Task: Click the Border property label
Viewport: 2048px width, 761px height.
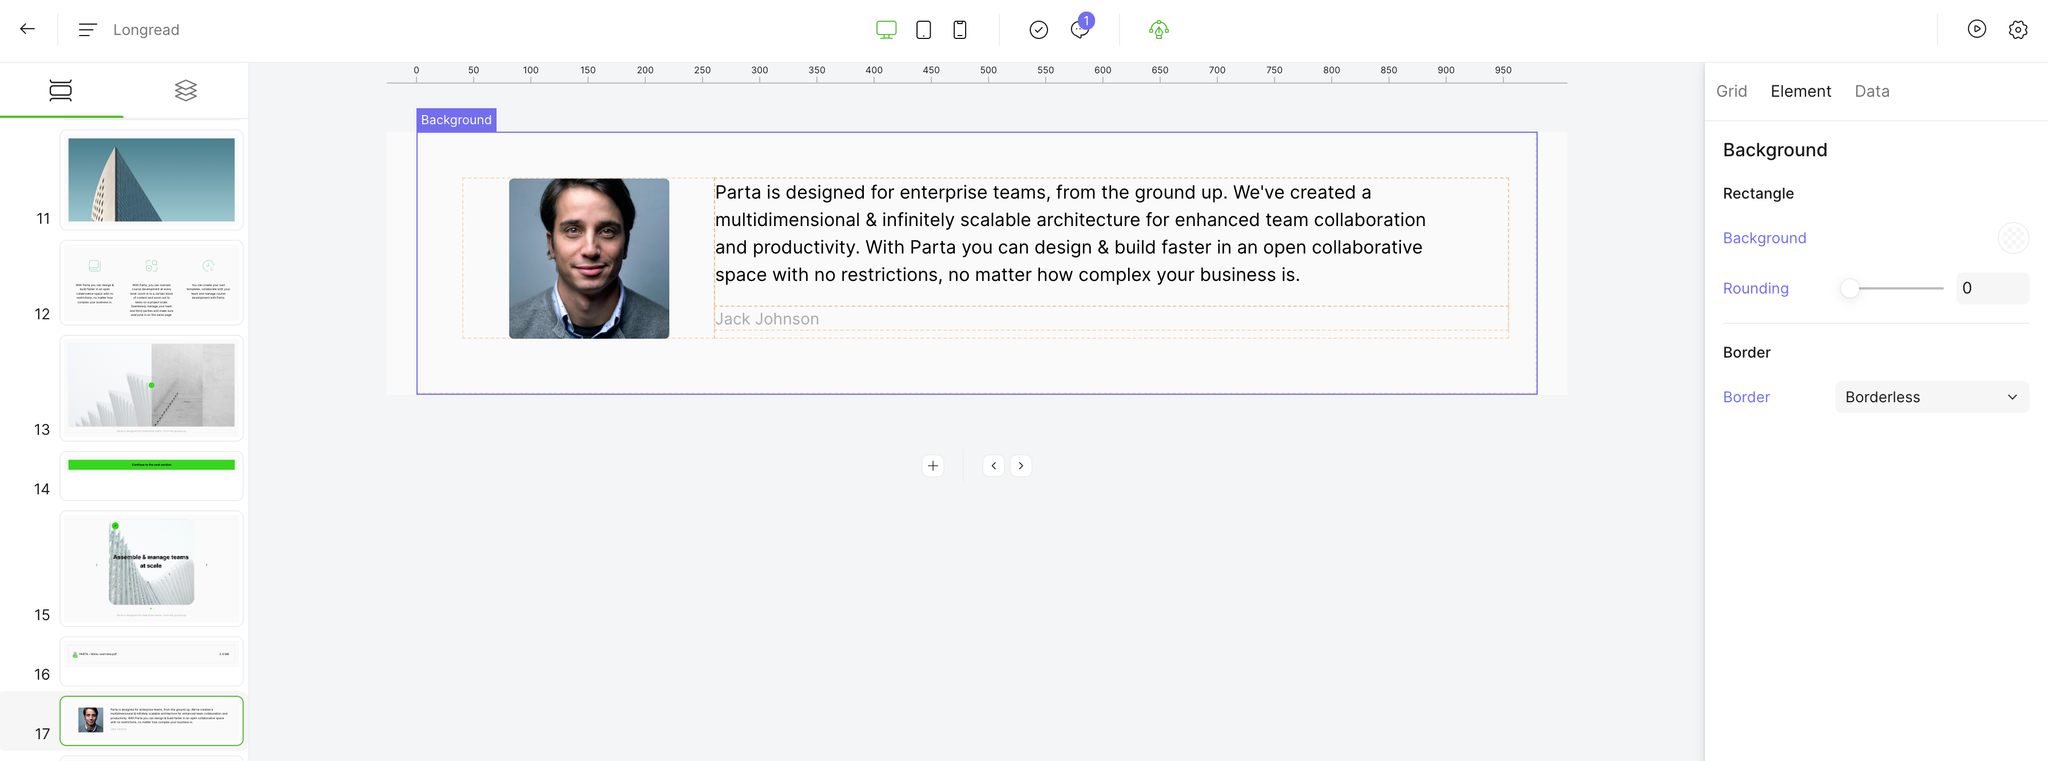Action: 1746,397
